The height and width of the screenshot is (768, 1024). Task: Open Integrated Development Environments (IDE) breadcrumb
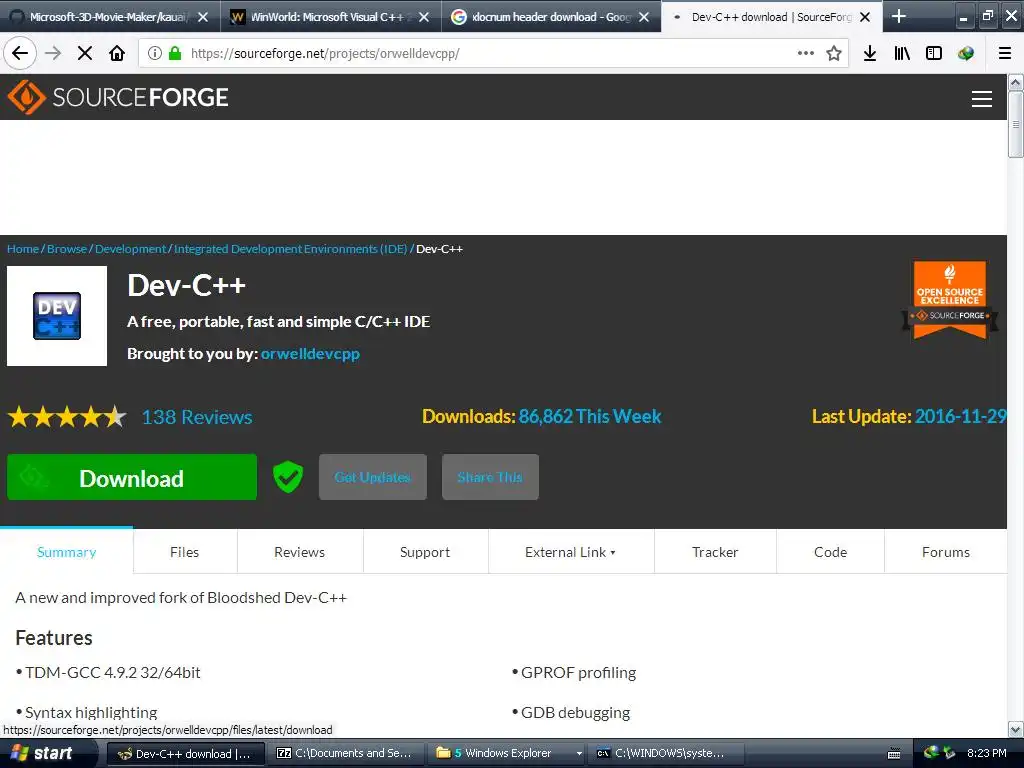point(291,249)
